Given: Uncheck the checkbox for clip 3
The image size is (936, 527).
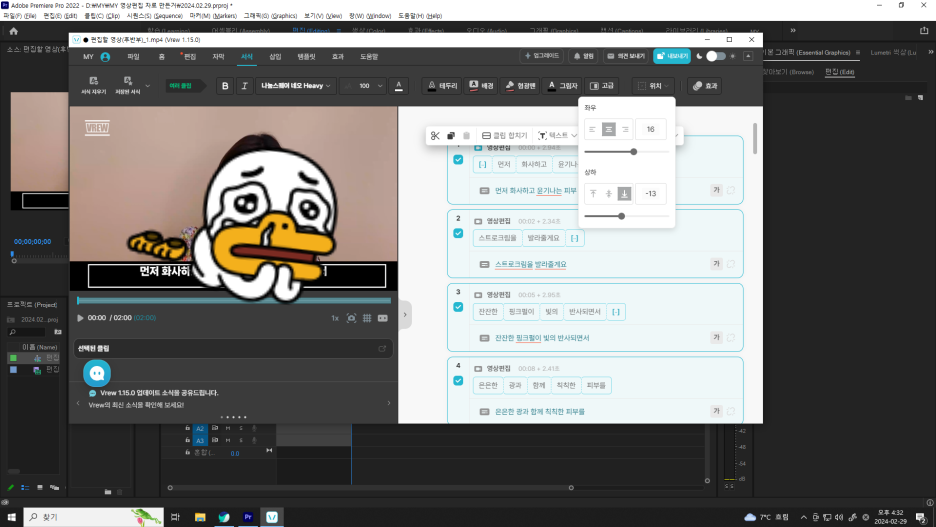Looking at the screenshot, I should tap(458, 307).
